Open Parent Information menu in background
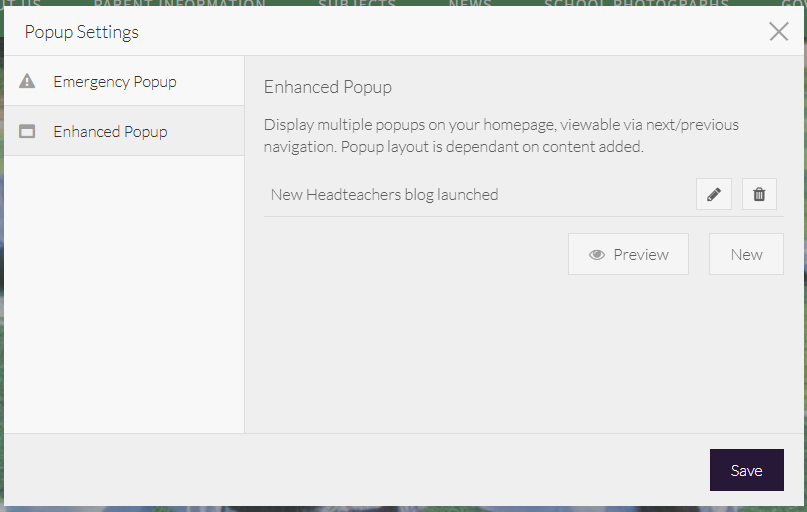The image size is (807, 512). [180, 4]
